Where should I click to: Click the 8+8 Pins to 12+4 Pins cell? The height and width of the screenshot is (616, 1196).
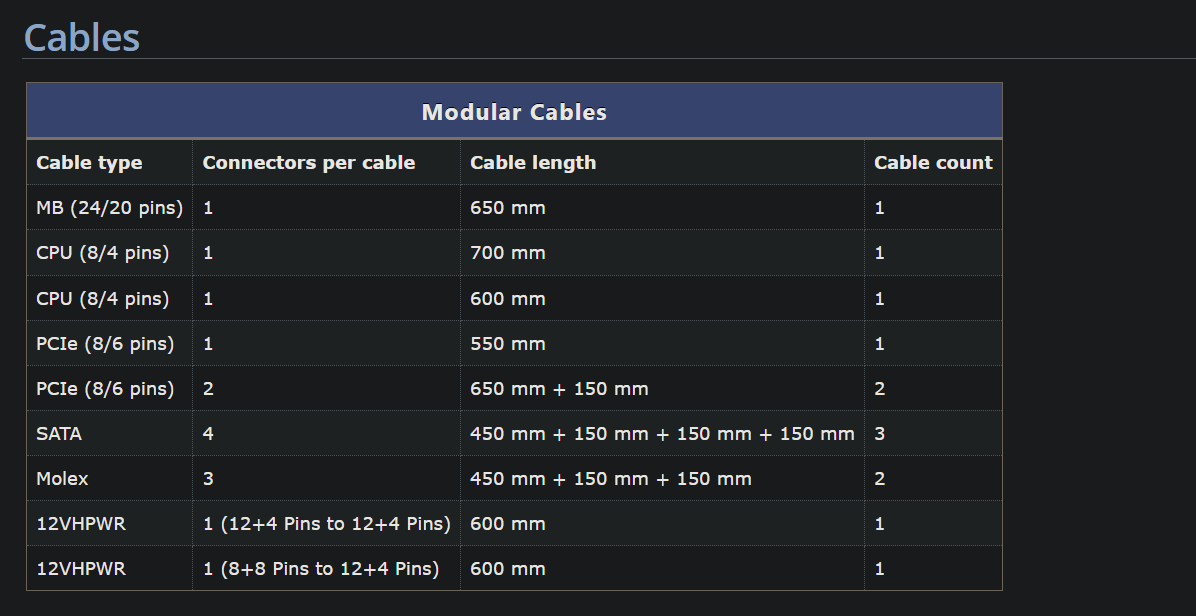click(x=321, y=569)
